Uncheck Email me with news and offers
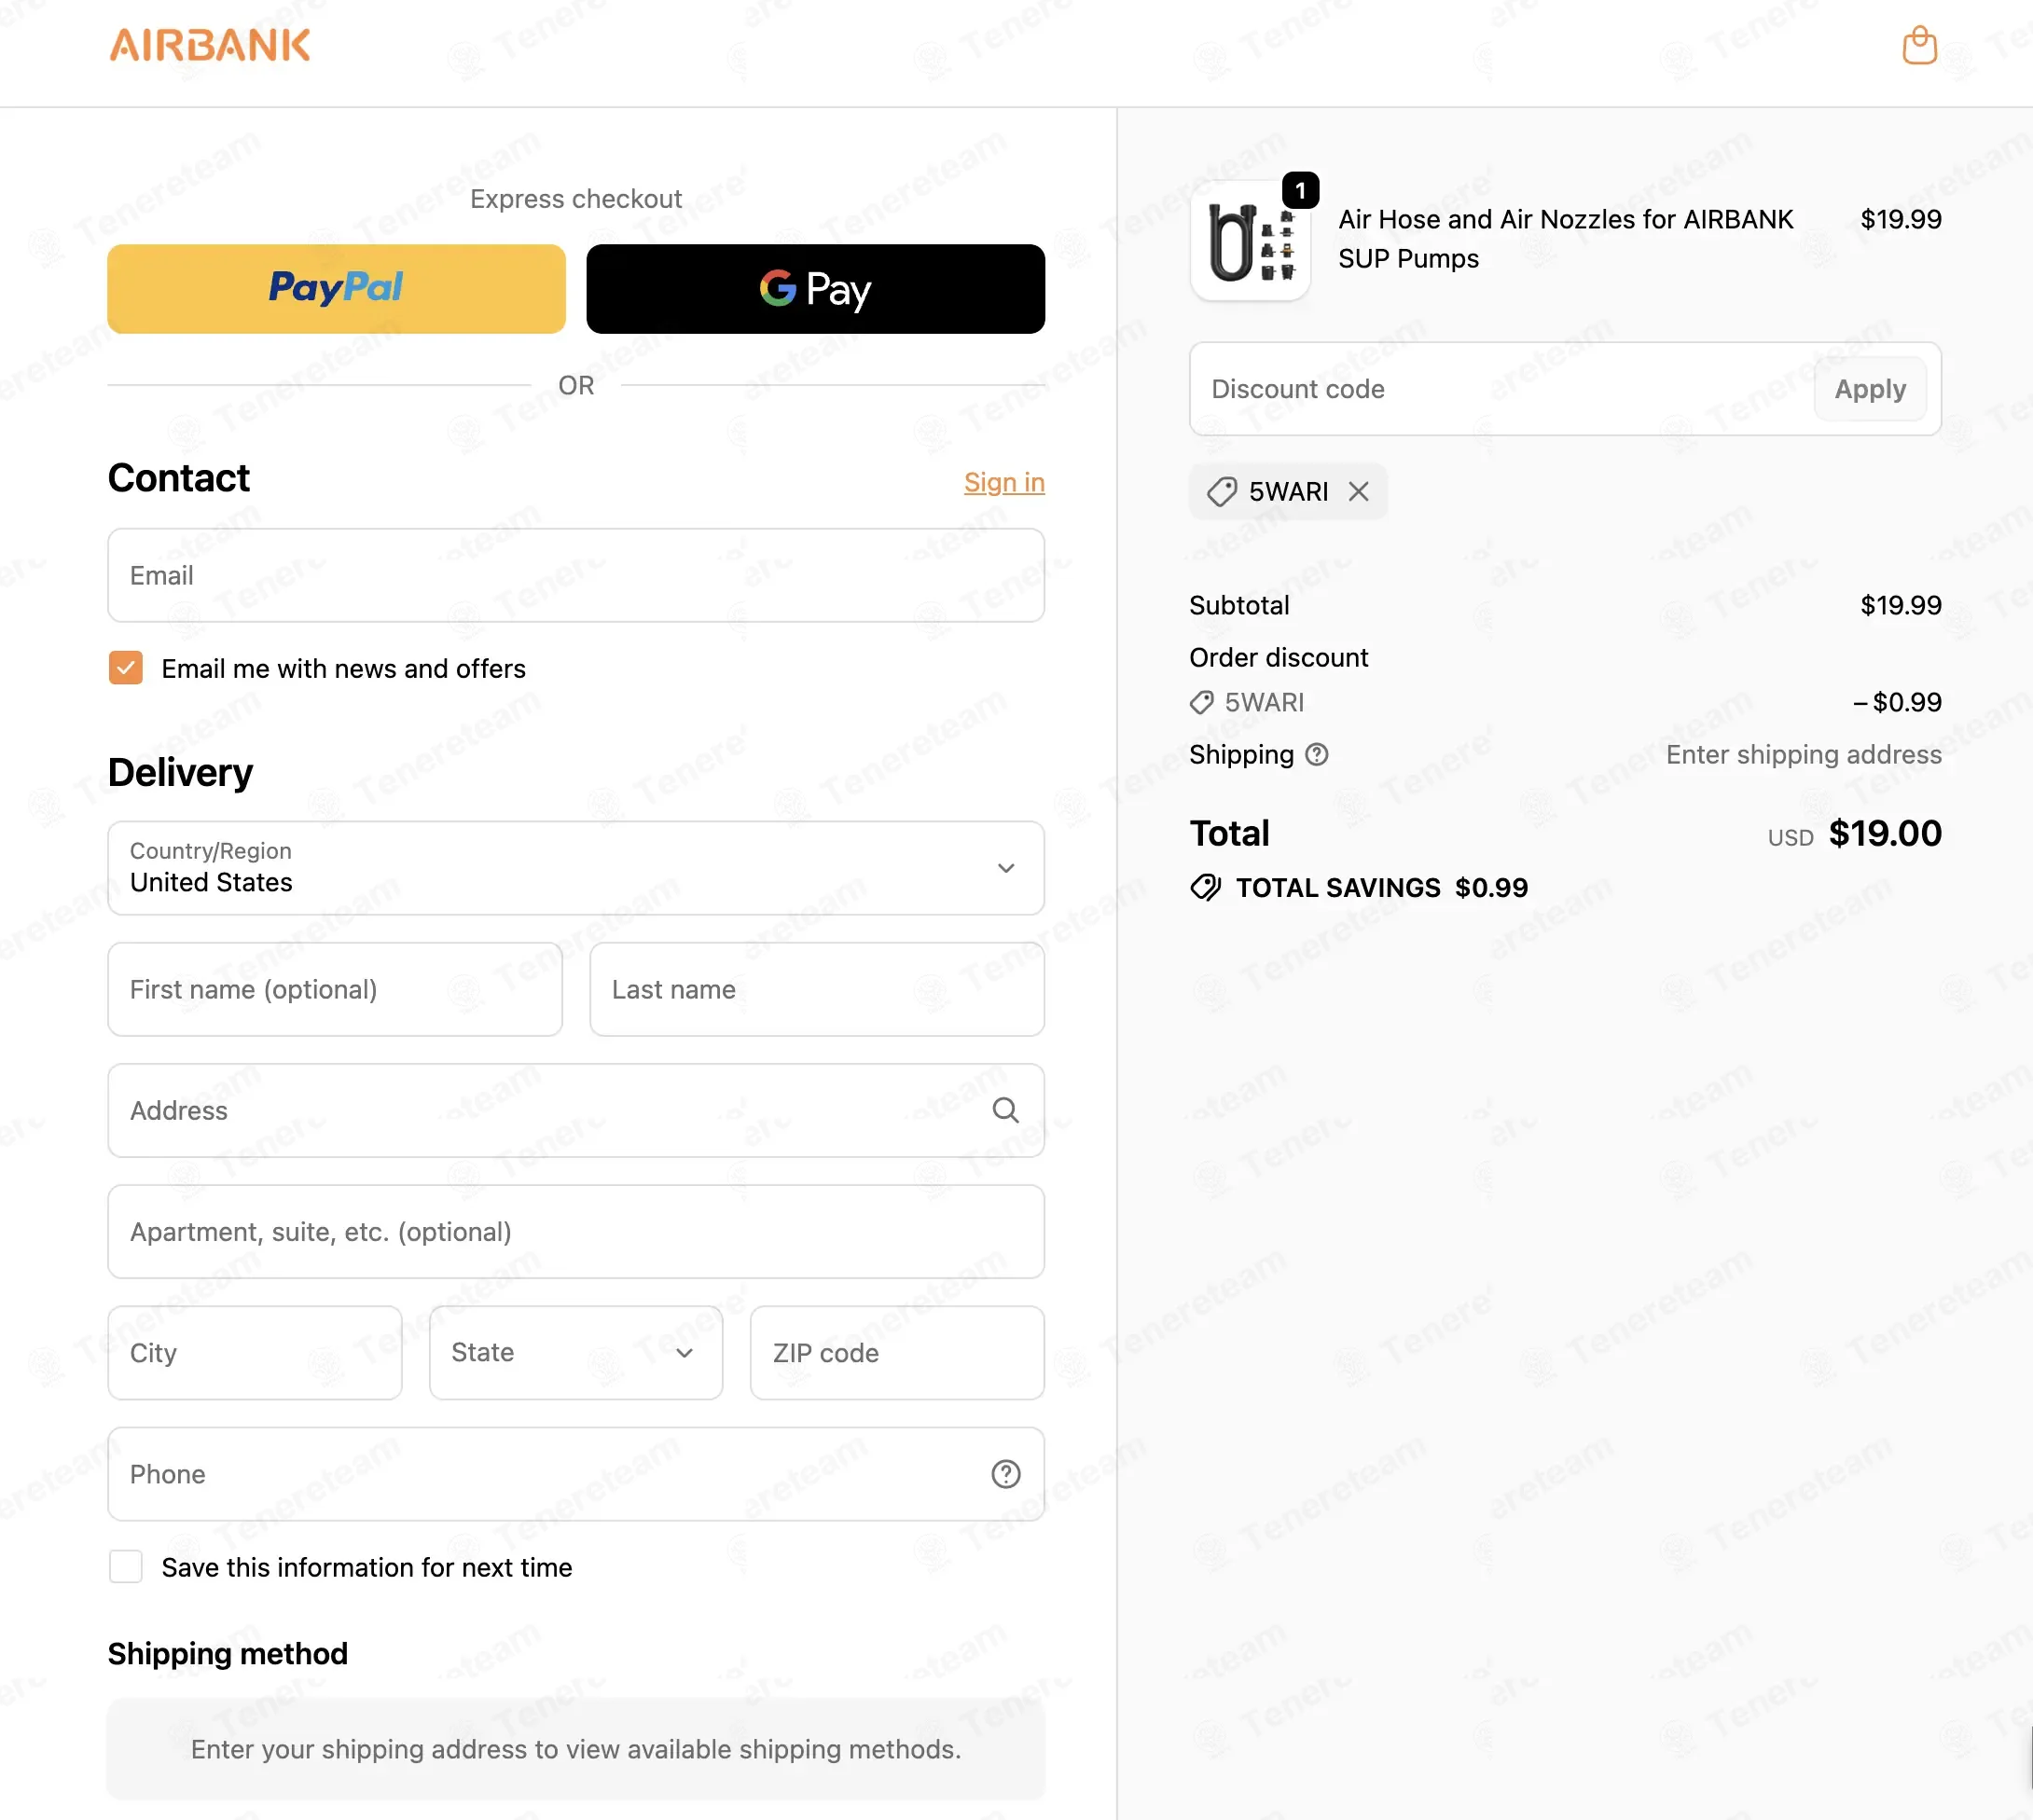This screenshot has height=1820, width=2033. 126,668
